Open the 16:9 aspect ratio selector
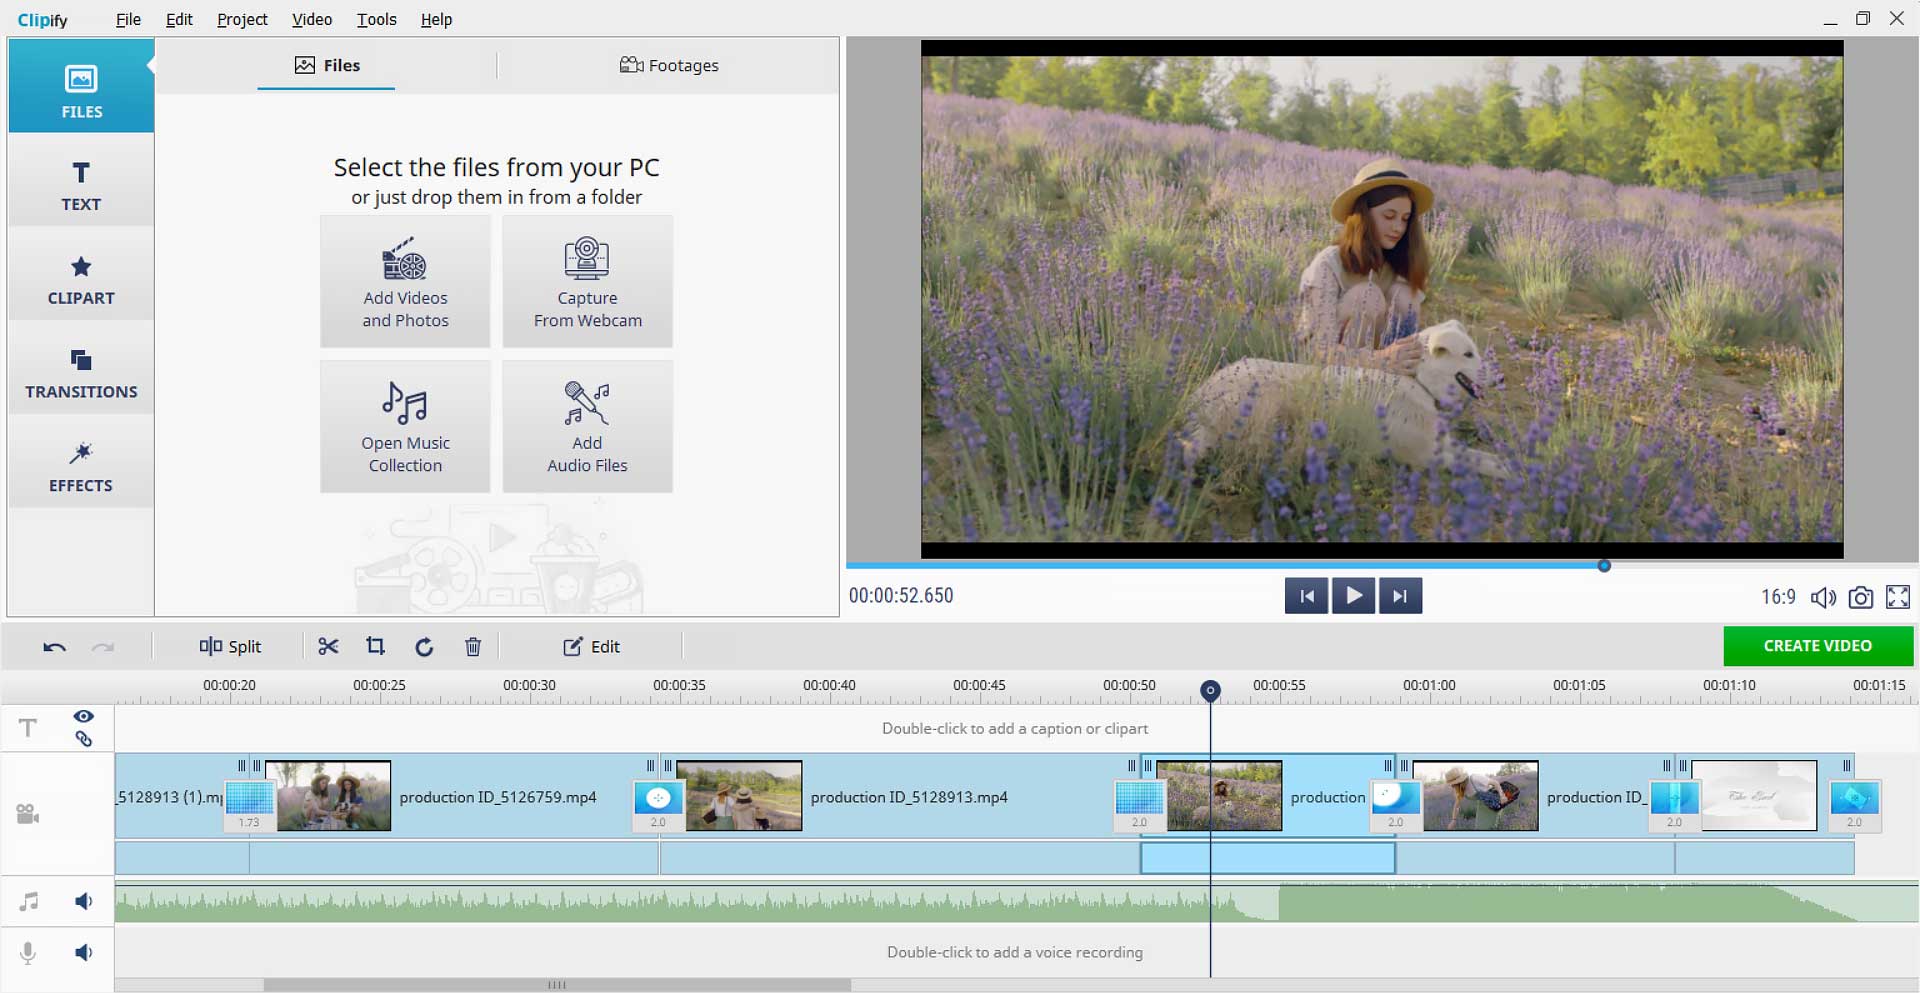This screenshot has height=993, width=1920. pyautogui.click(x=1777, y=597)
